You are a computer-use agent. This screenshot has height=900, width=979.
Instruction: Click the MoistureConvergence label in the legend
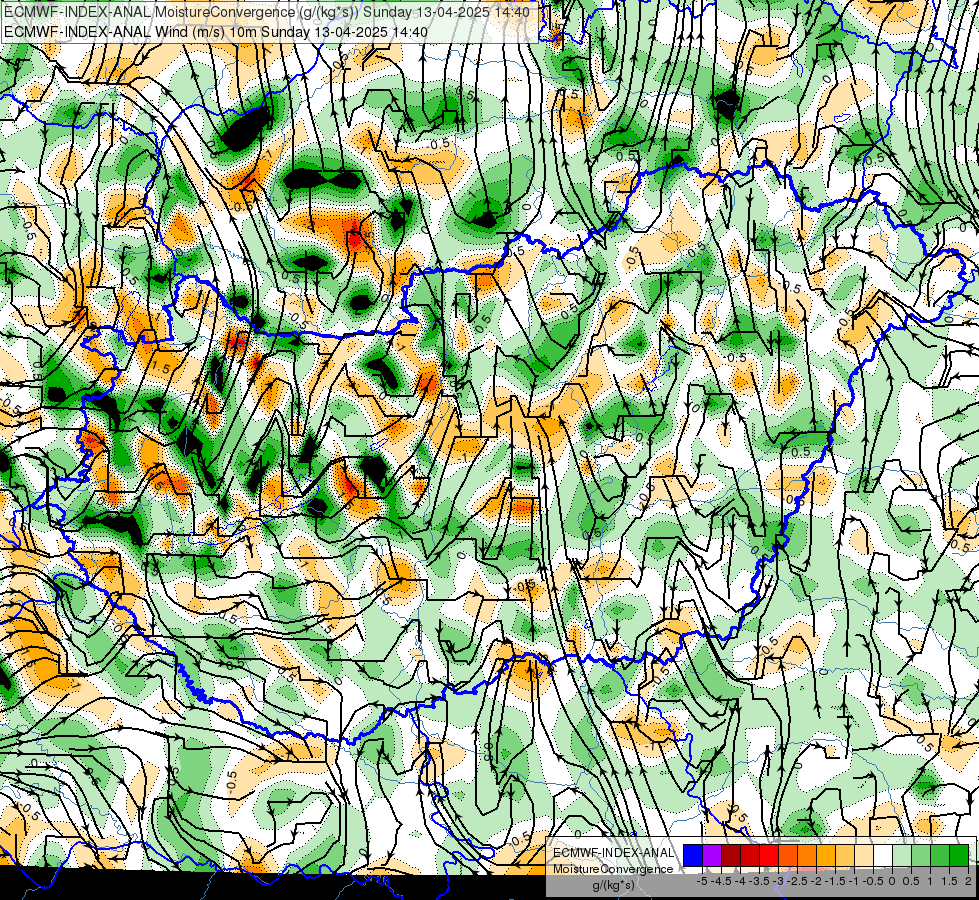pos(613,869)
